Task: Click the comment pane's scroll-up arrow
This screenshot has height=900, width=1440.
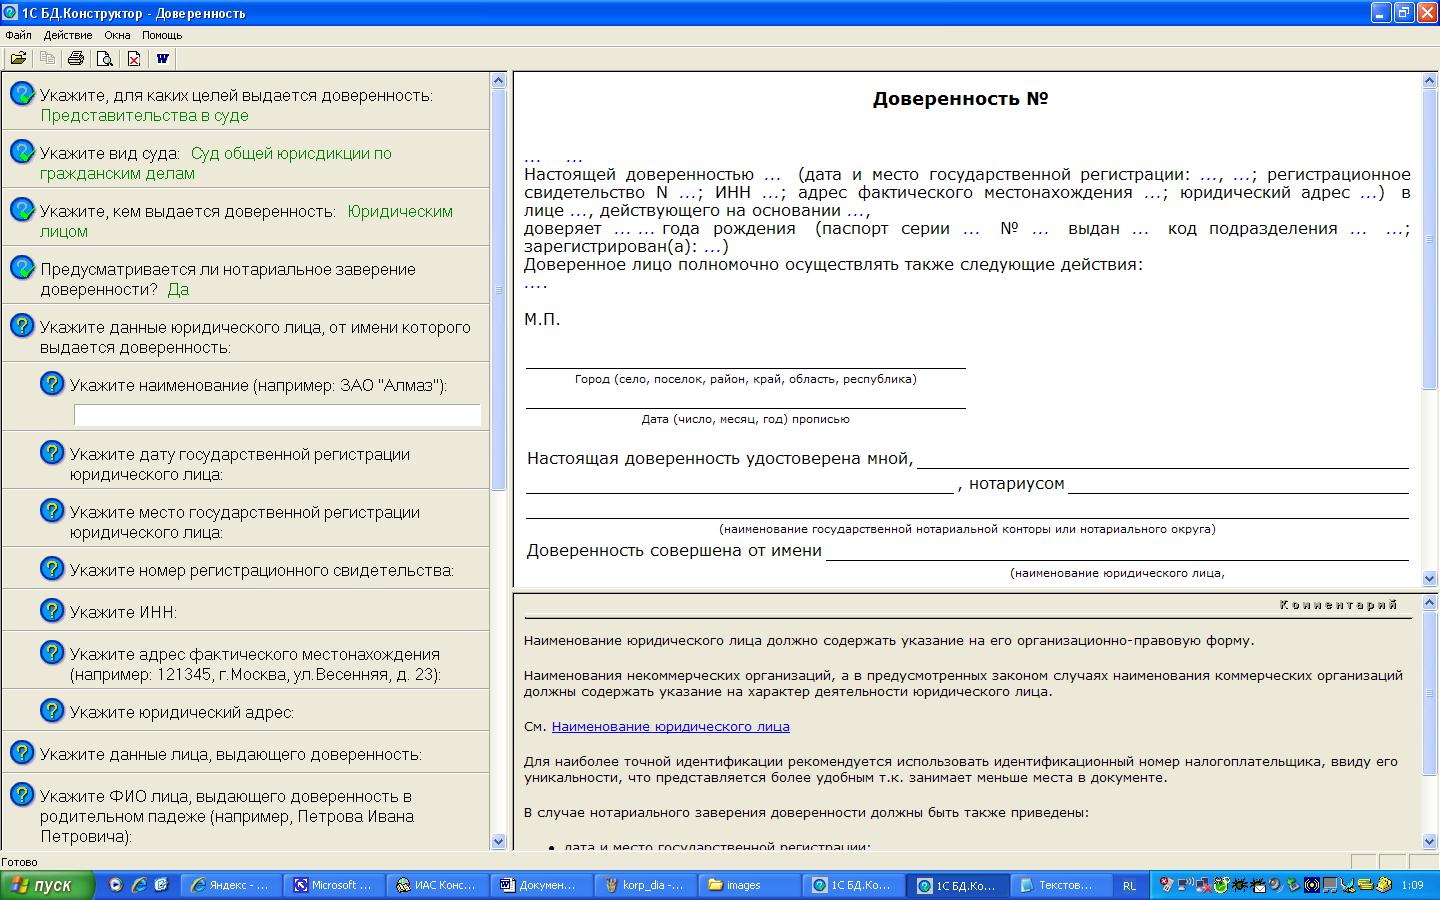Action: (x=1429, y=602)
